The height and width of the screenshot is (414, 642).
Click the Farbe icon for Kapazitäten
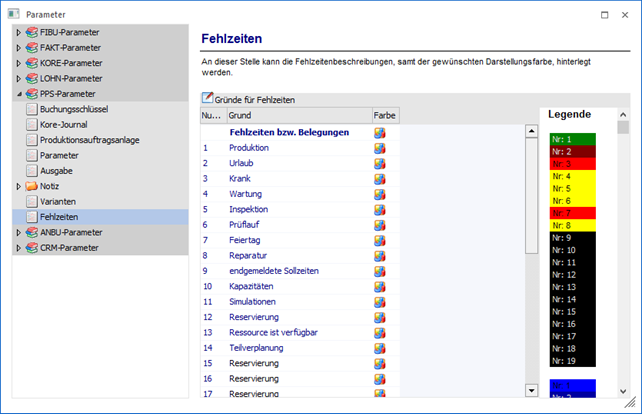pos(380,286)
